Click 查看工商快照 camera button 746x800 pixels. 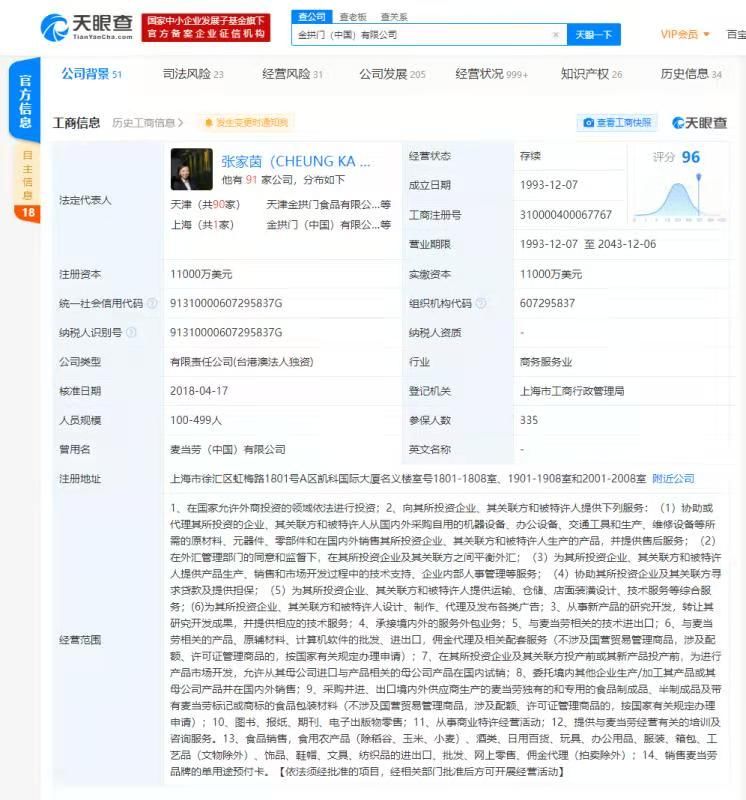point(617,122)
